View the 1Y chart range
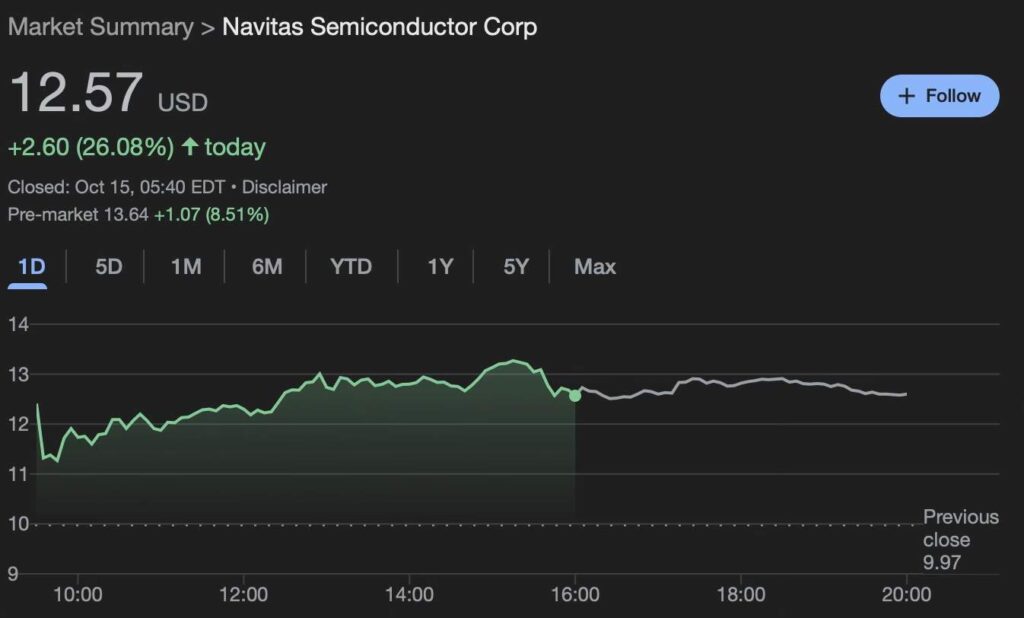The image size is (1024, 618). pos(440,267)
